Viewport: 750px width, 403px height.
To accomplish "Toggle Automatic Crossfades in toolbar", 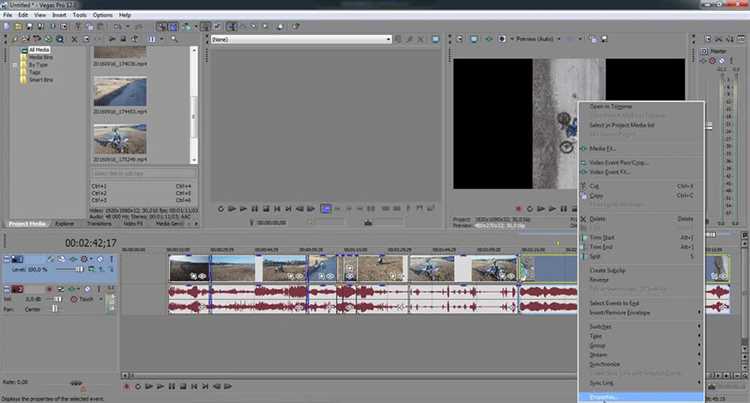I will coord(173,27).
